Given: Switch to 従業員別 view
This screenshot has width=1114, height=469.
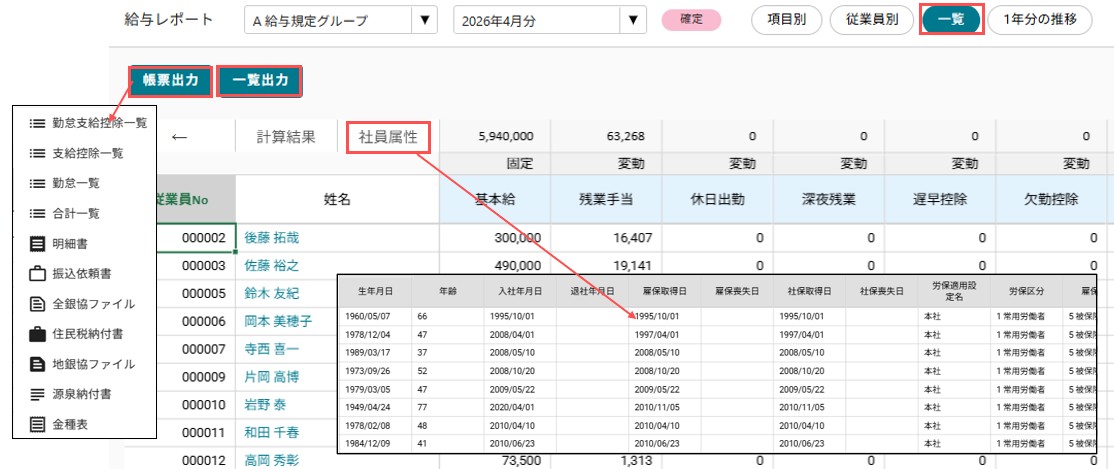Looking at the screenshot, I should 872,20.
